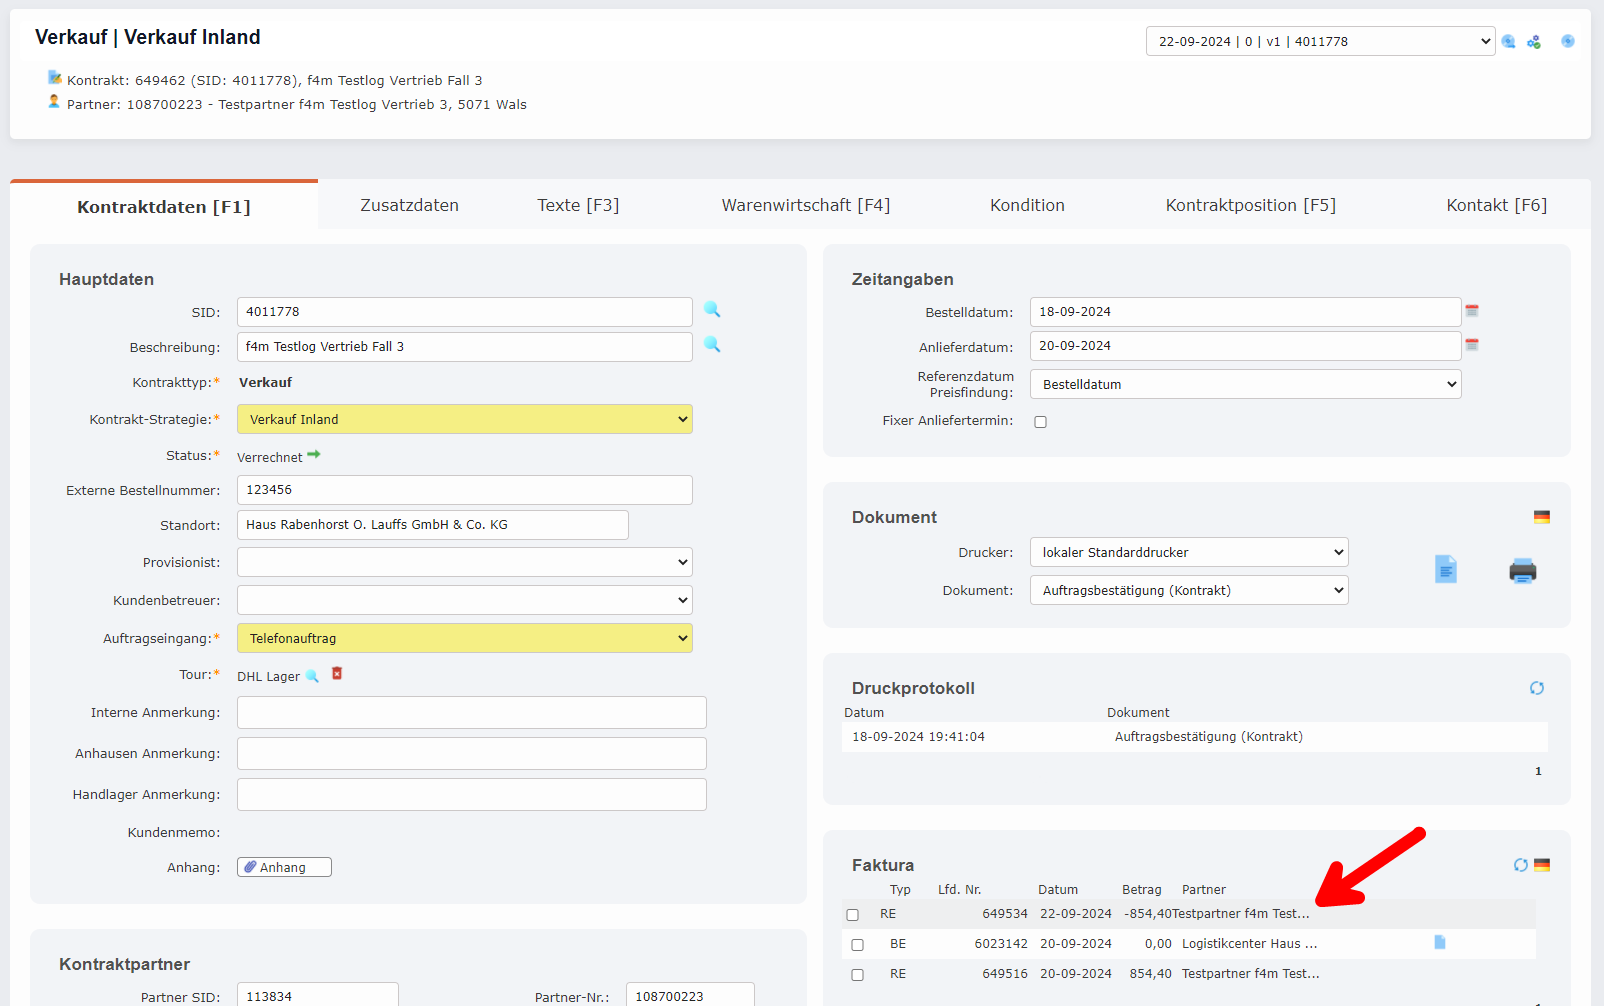
Task: Open document preview icon in Dokument panel
Action: click(1445, 569)
